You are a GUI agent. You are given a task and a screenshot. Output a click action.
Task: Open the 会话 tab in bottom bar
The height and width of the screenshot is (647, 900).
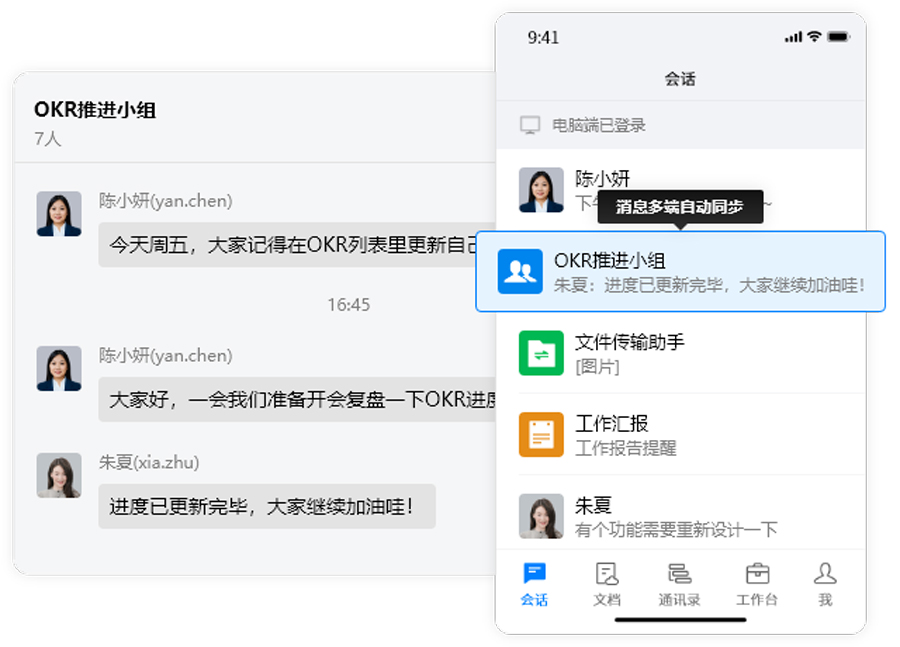click(534, 584)
